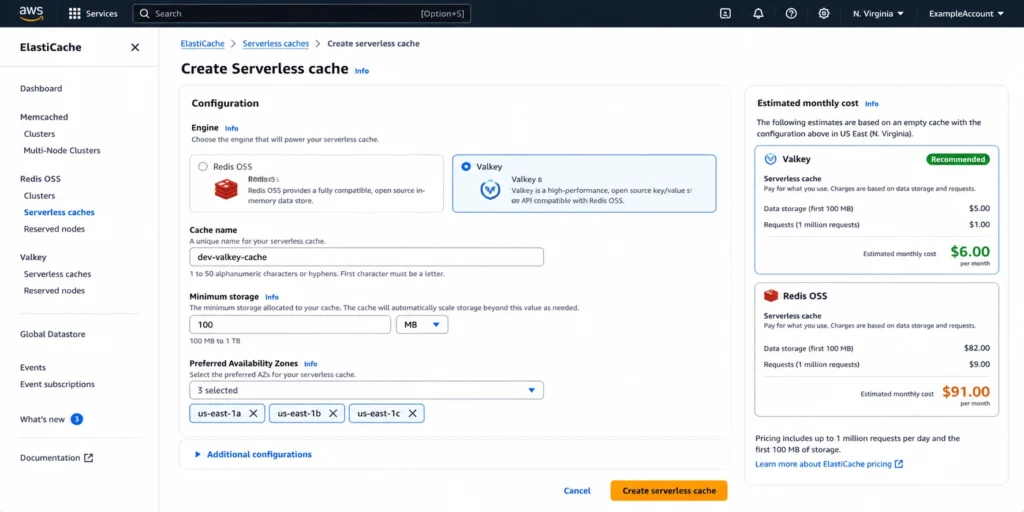Click Info link next to Minimum storage
Image resolution: width=1024 pixels, height=512 pixels.
point(272,297)
